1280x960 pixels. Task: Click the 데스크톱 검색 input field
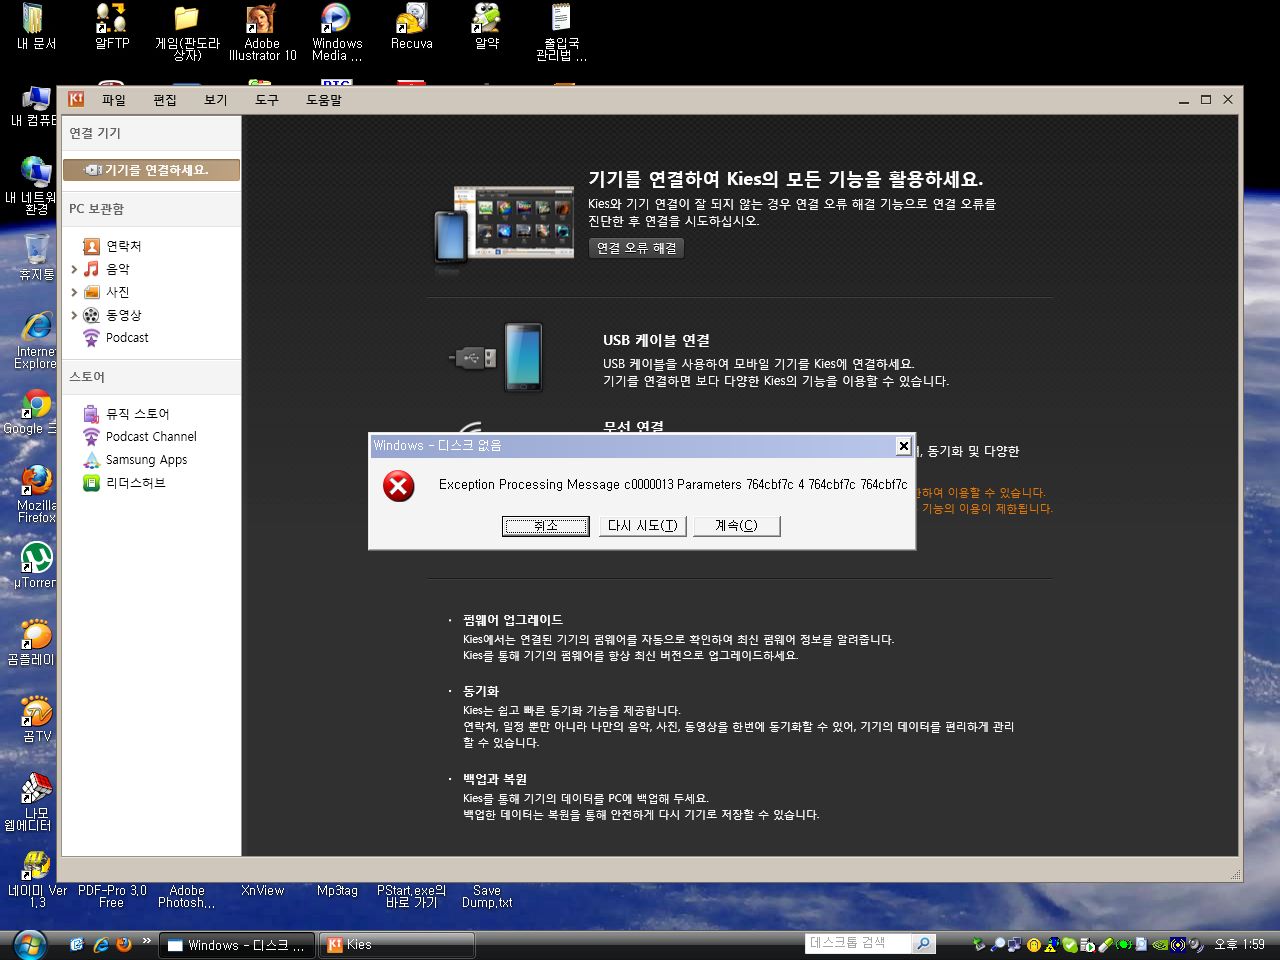point(858,943)
